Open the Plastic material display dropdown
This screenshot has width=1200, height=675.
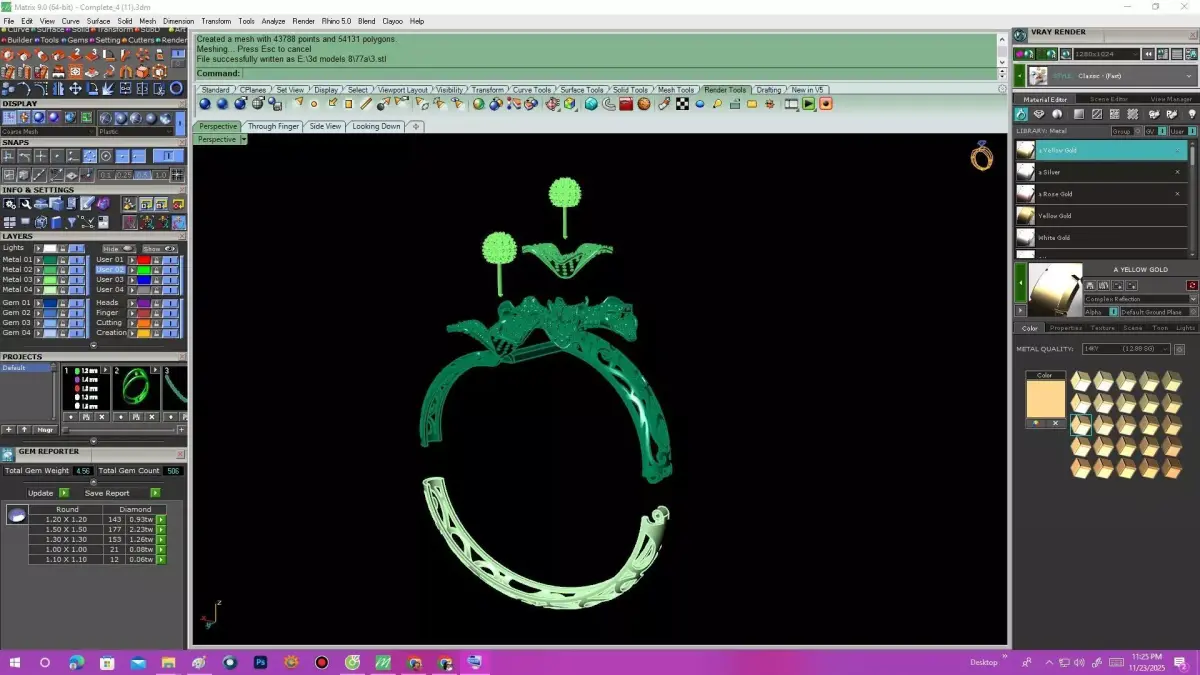point(135,132)
